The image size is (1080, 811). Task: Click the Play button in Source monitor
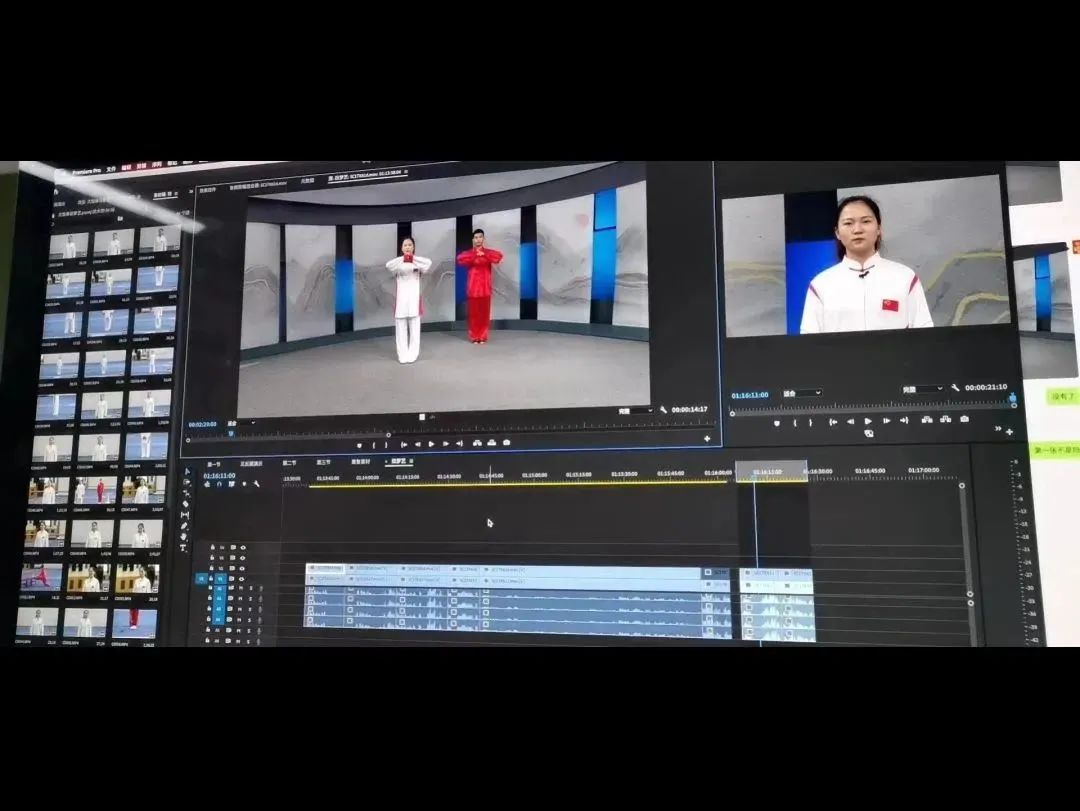pos(431,443)
